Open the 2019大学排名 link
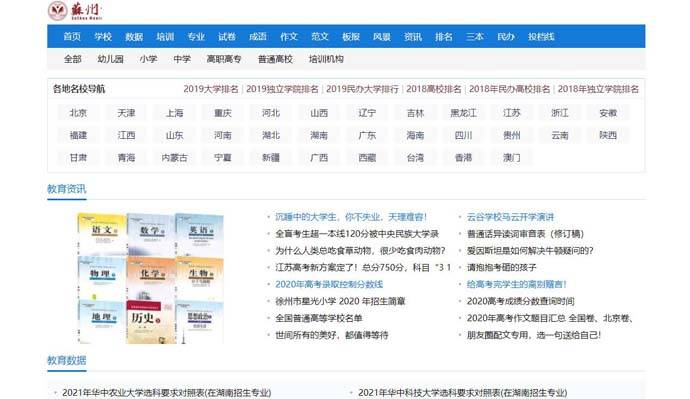The height and width of the screenshot is (399, 690). (211, 89)
